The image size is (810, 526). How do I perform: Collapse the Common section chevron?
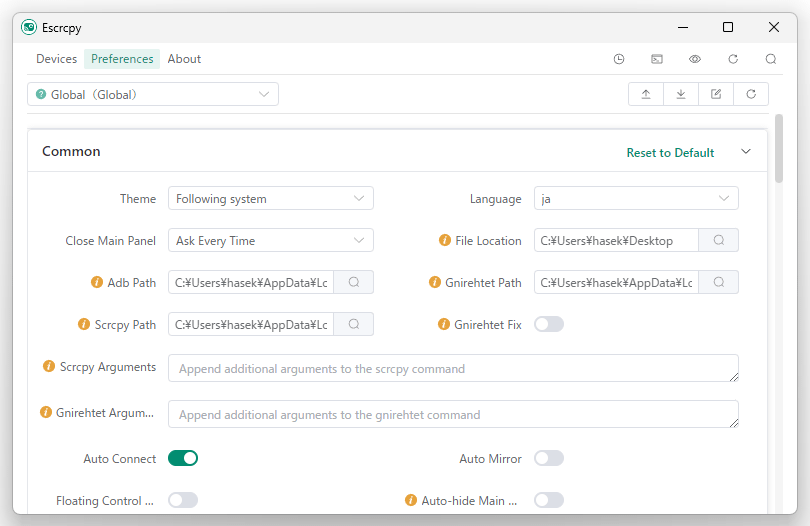pyautogui.click(x=745, y=151)
